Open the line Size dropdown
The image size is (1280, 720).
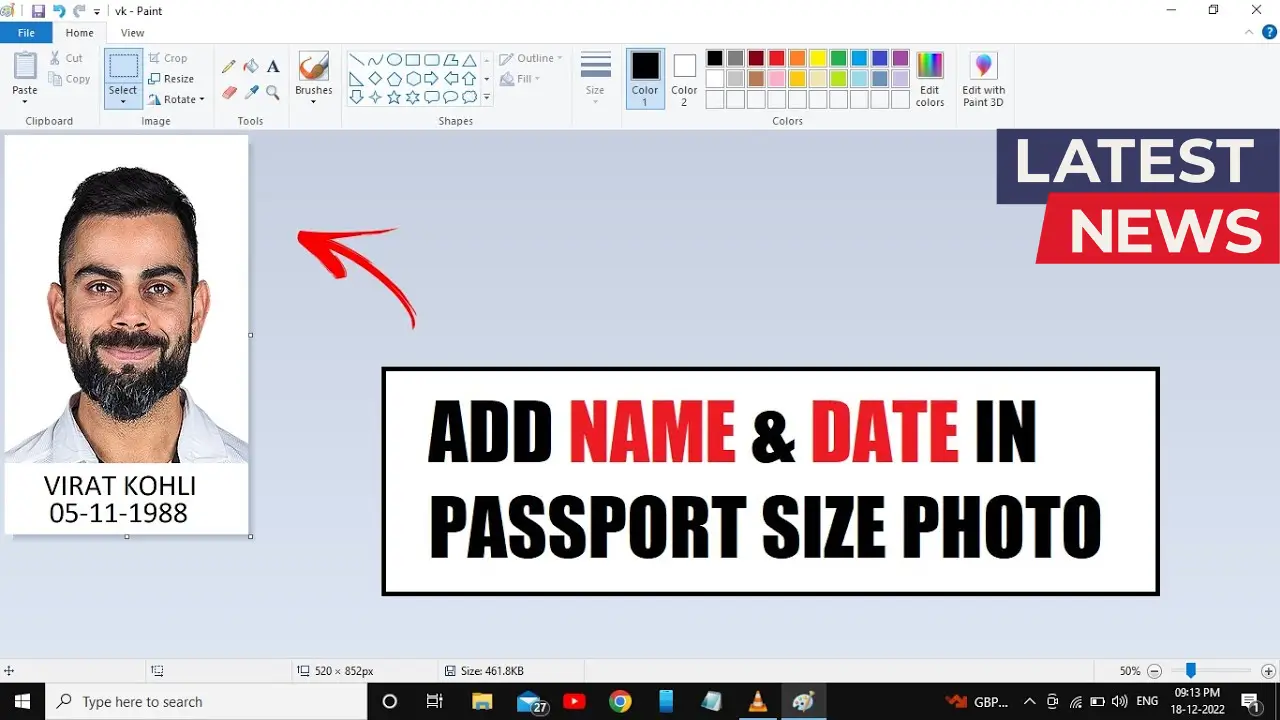click(x=595, y=79)
